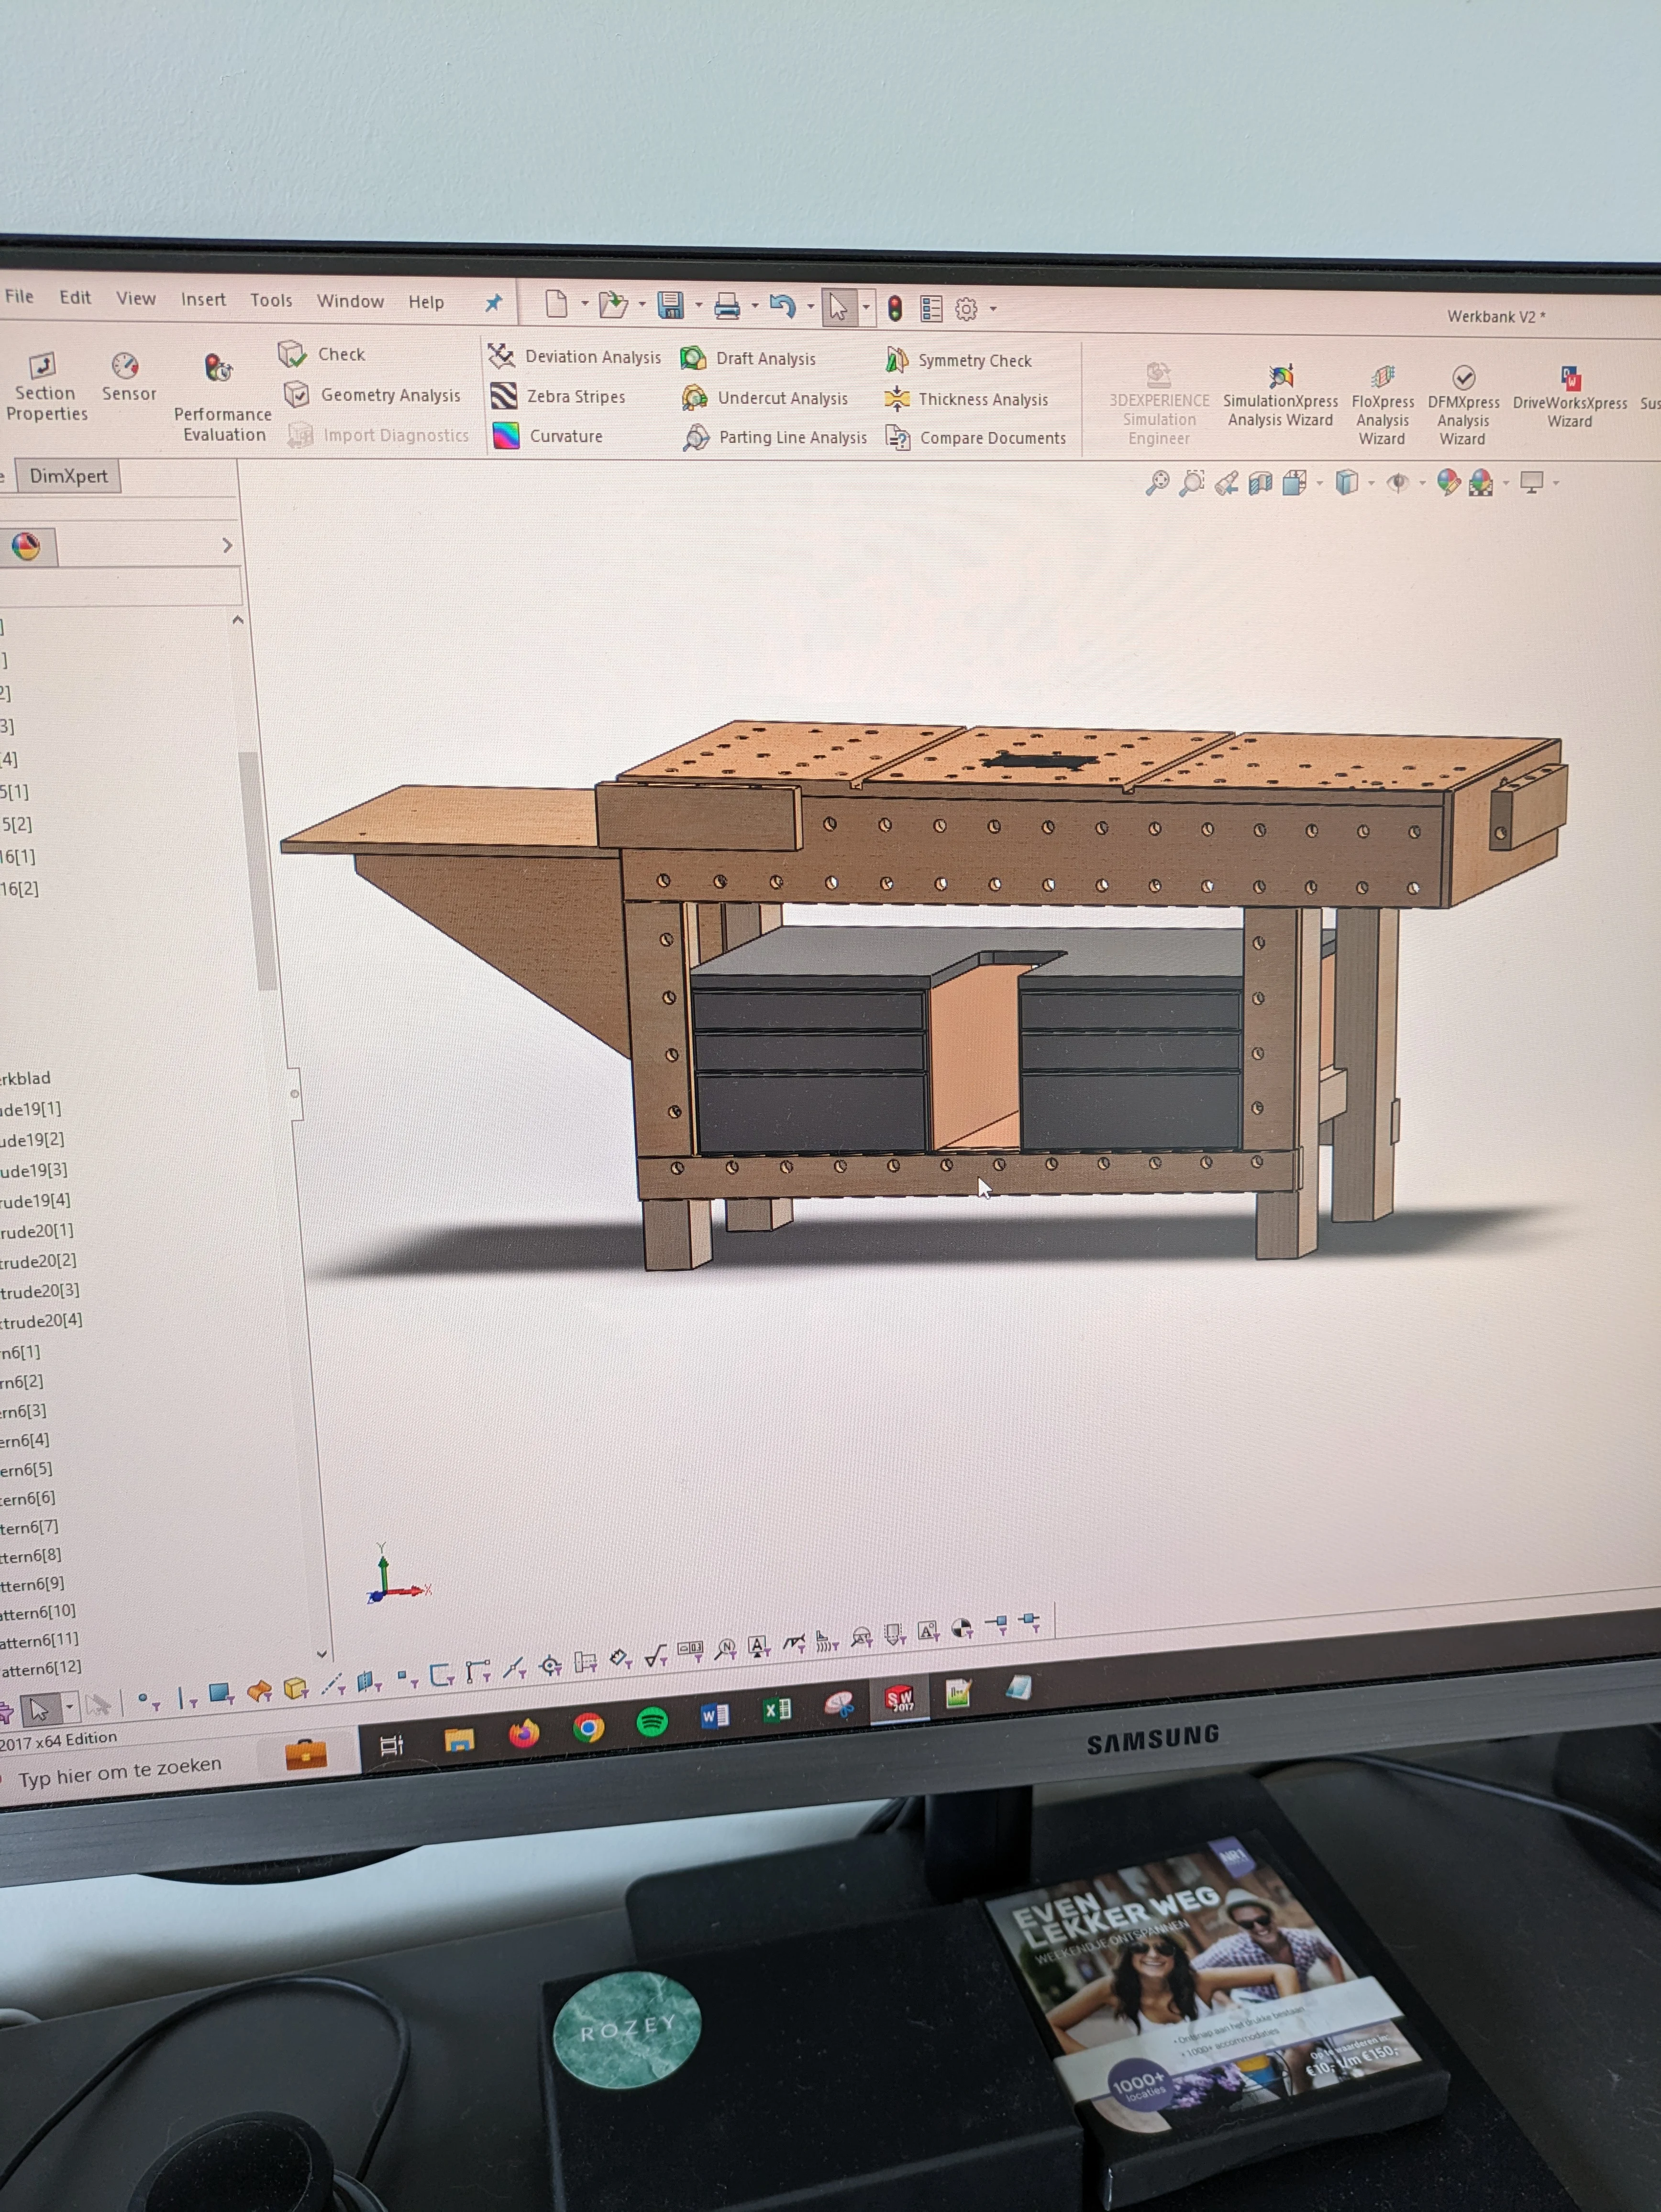Click File Properties list icon
Screen dimensions: 1661x2212
[931, 309]
